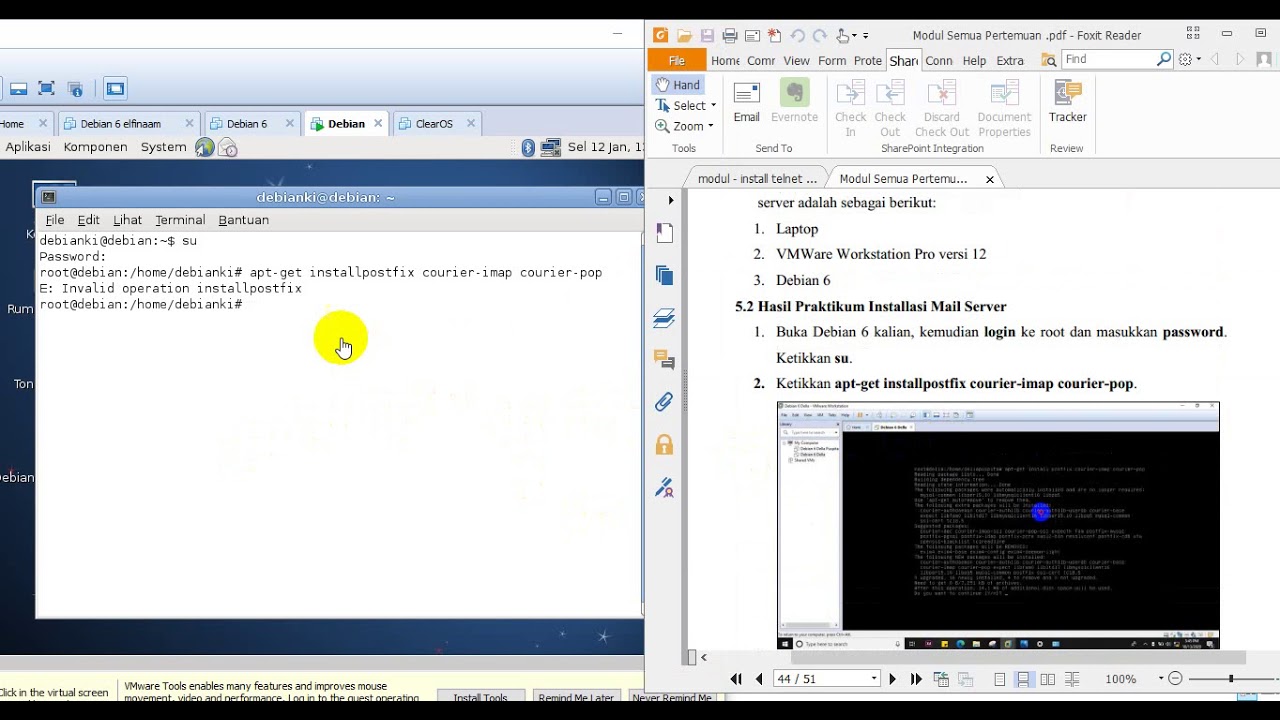
Task: Switch to the View ribbon tab
Action: tap(796, 60)
